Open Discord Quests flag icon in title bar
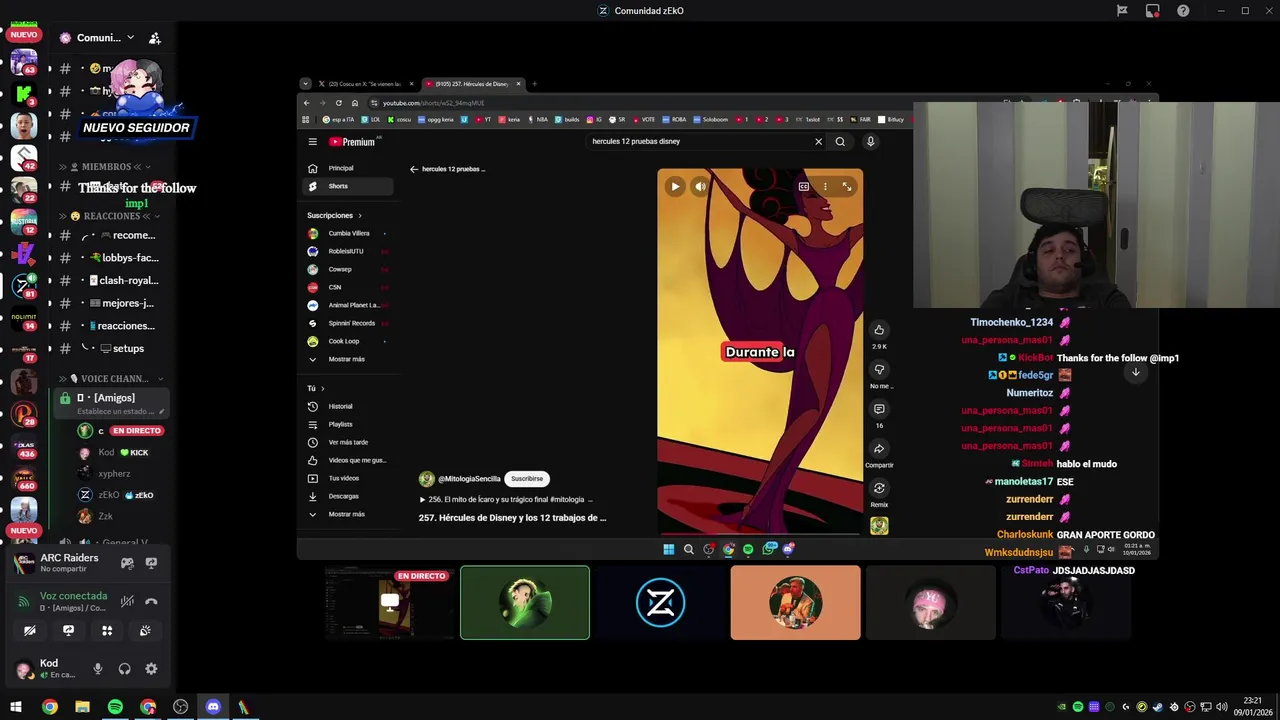Screen dimensions: 1280x720 pos(1122,11)
